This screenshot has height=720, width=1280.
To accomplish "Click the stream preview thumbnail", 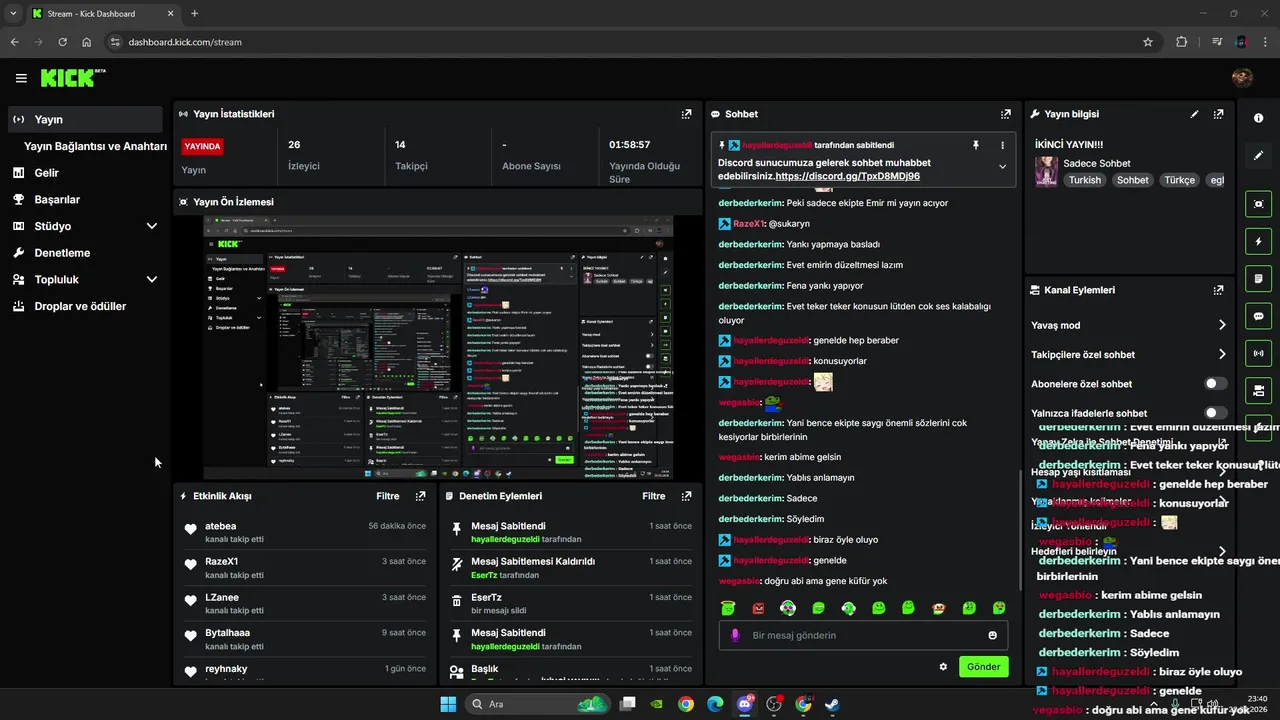I will pos(438,347).
